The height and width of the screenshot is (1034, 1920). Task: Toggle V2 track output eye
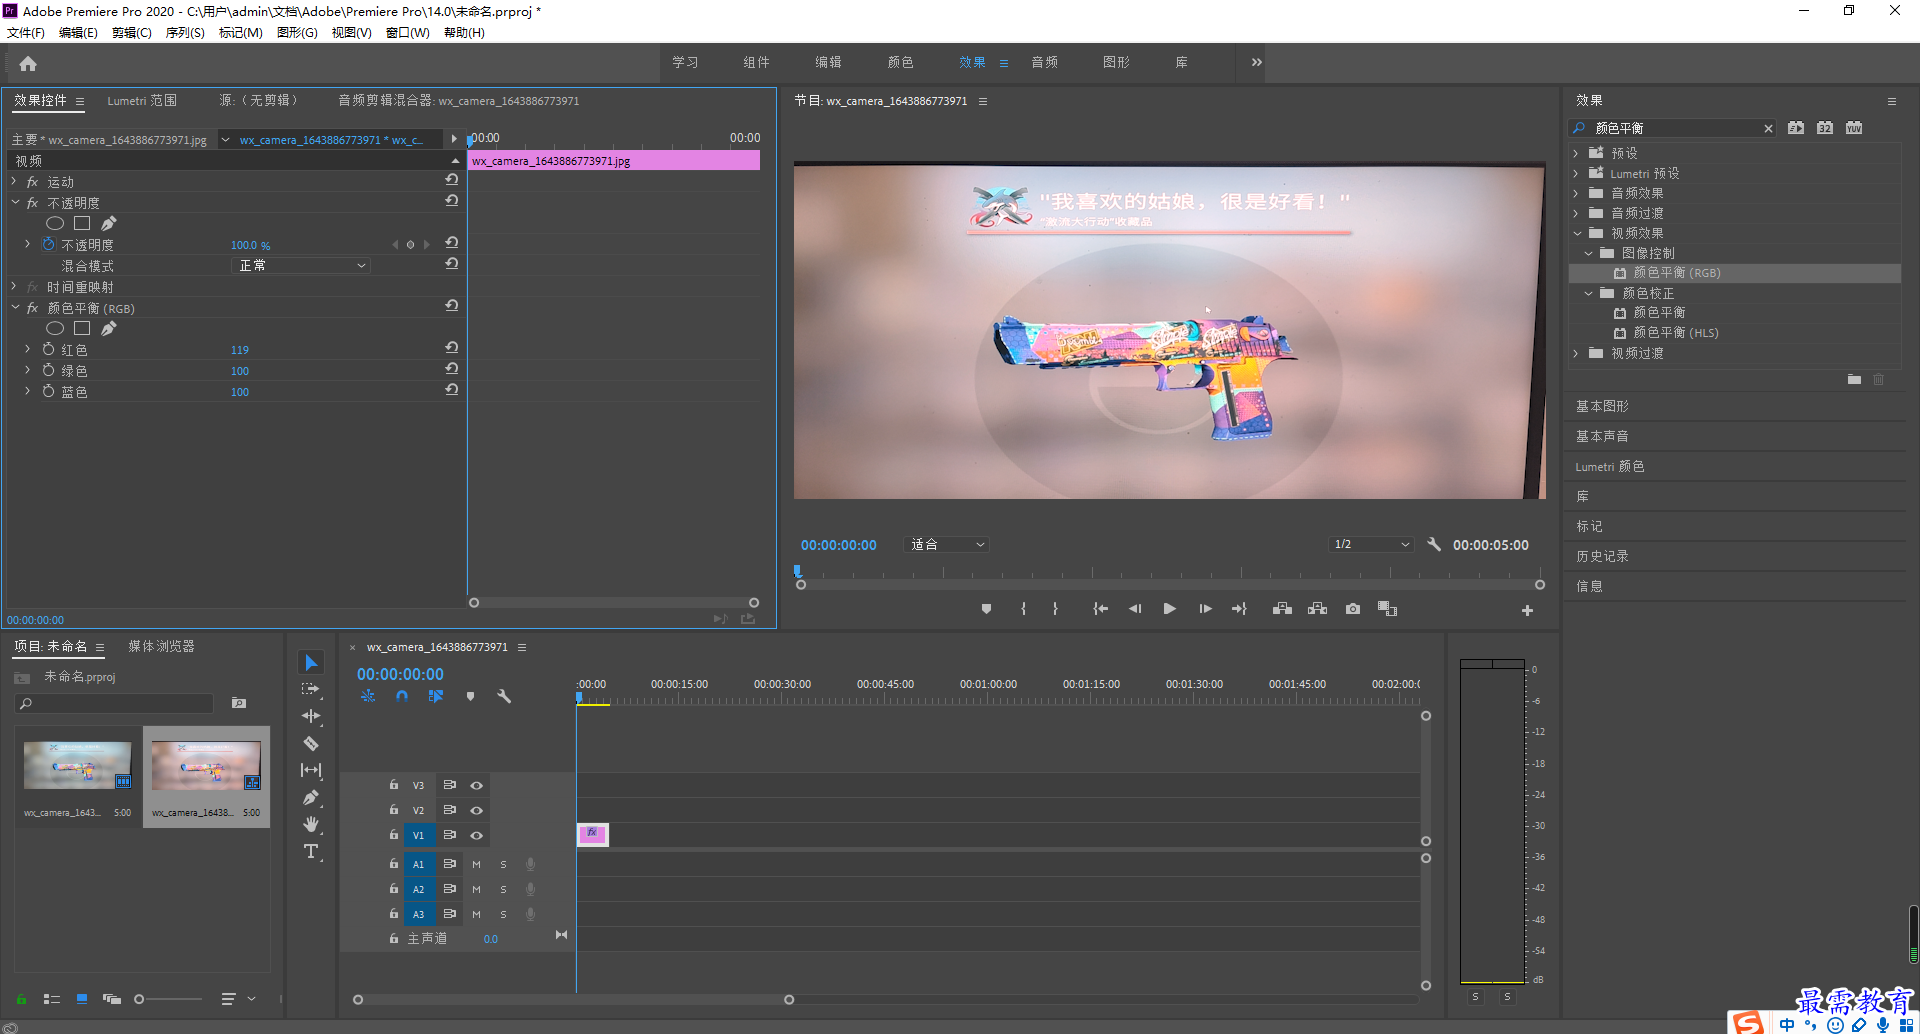(477, 810)
